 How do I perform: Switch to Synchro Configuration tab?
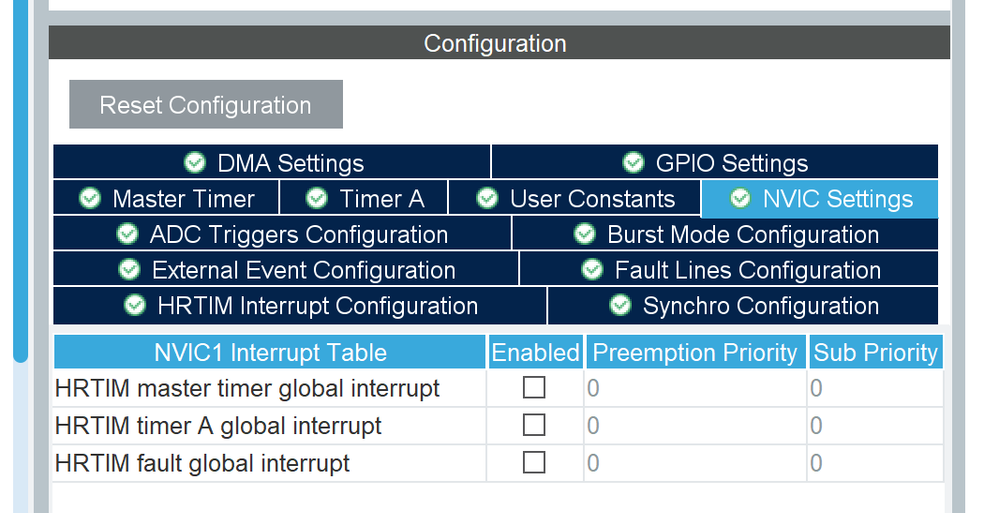coord(744,306)
